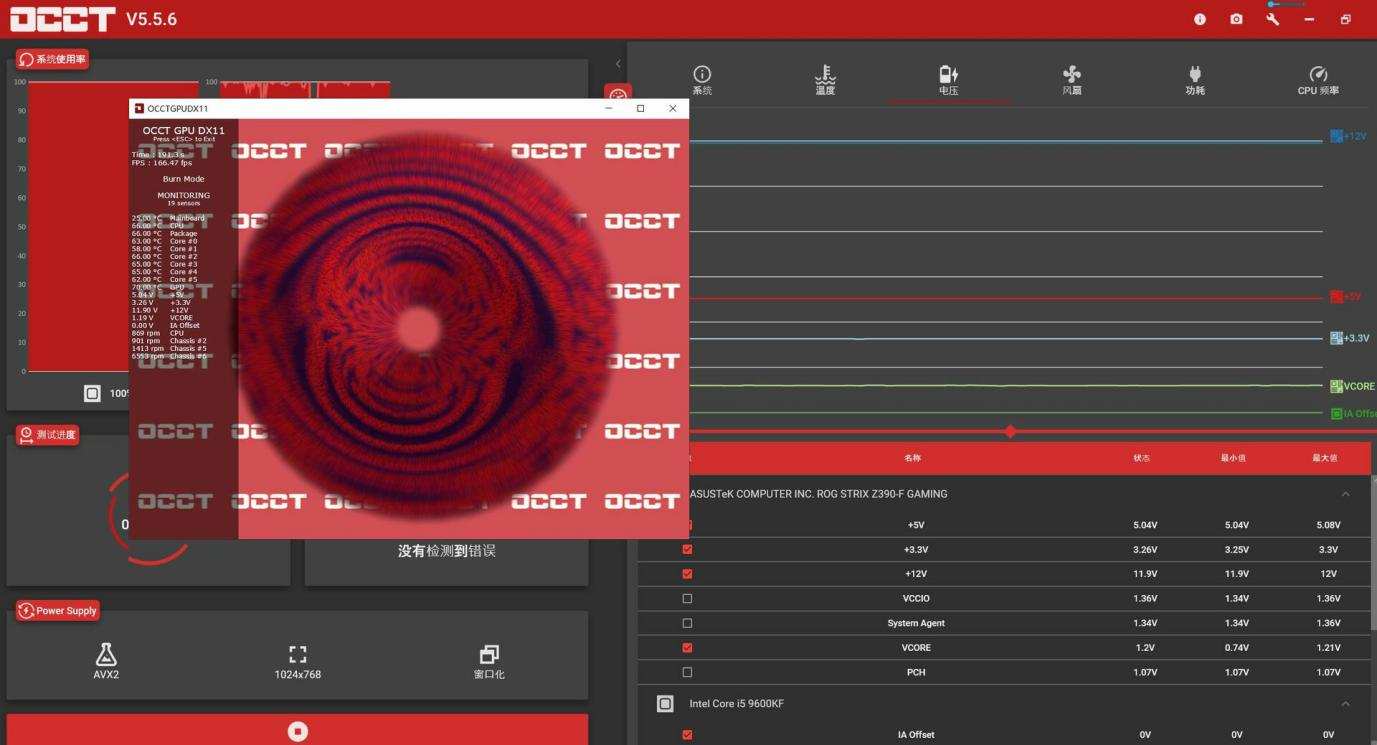Enable the PCH sensor checkbox

687,672
